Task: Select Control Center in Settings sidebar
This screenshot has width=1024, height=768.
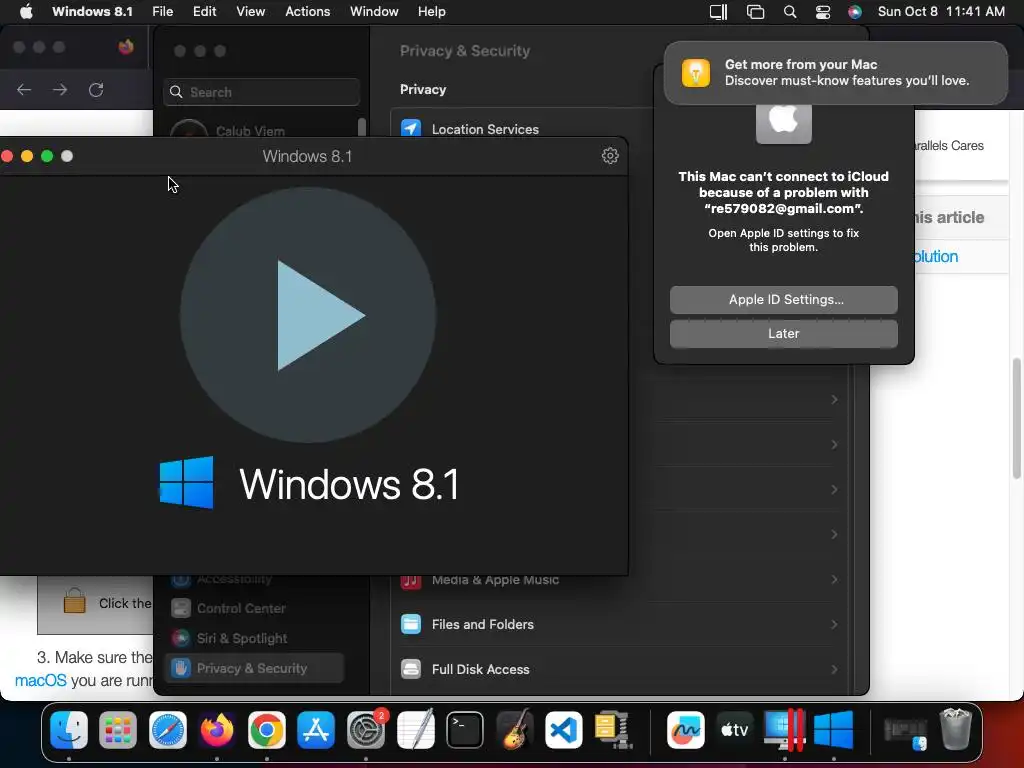Action: tap(255, 608)
